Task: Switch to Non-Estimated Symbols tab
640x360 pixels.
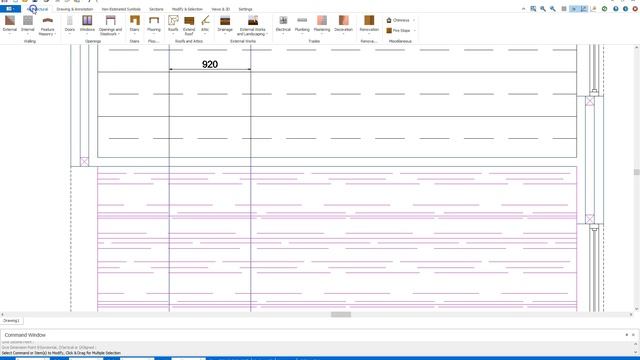Action: point(121,9)
